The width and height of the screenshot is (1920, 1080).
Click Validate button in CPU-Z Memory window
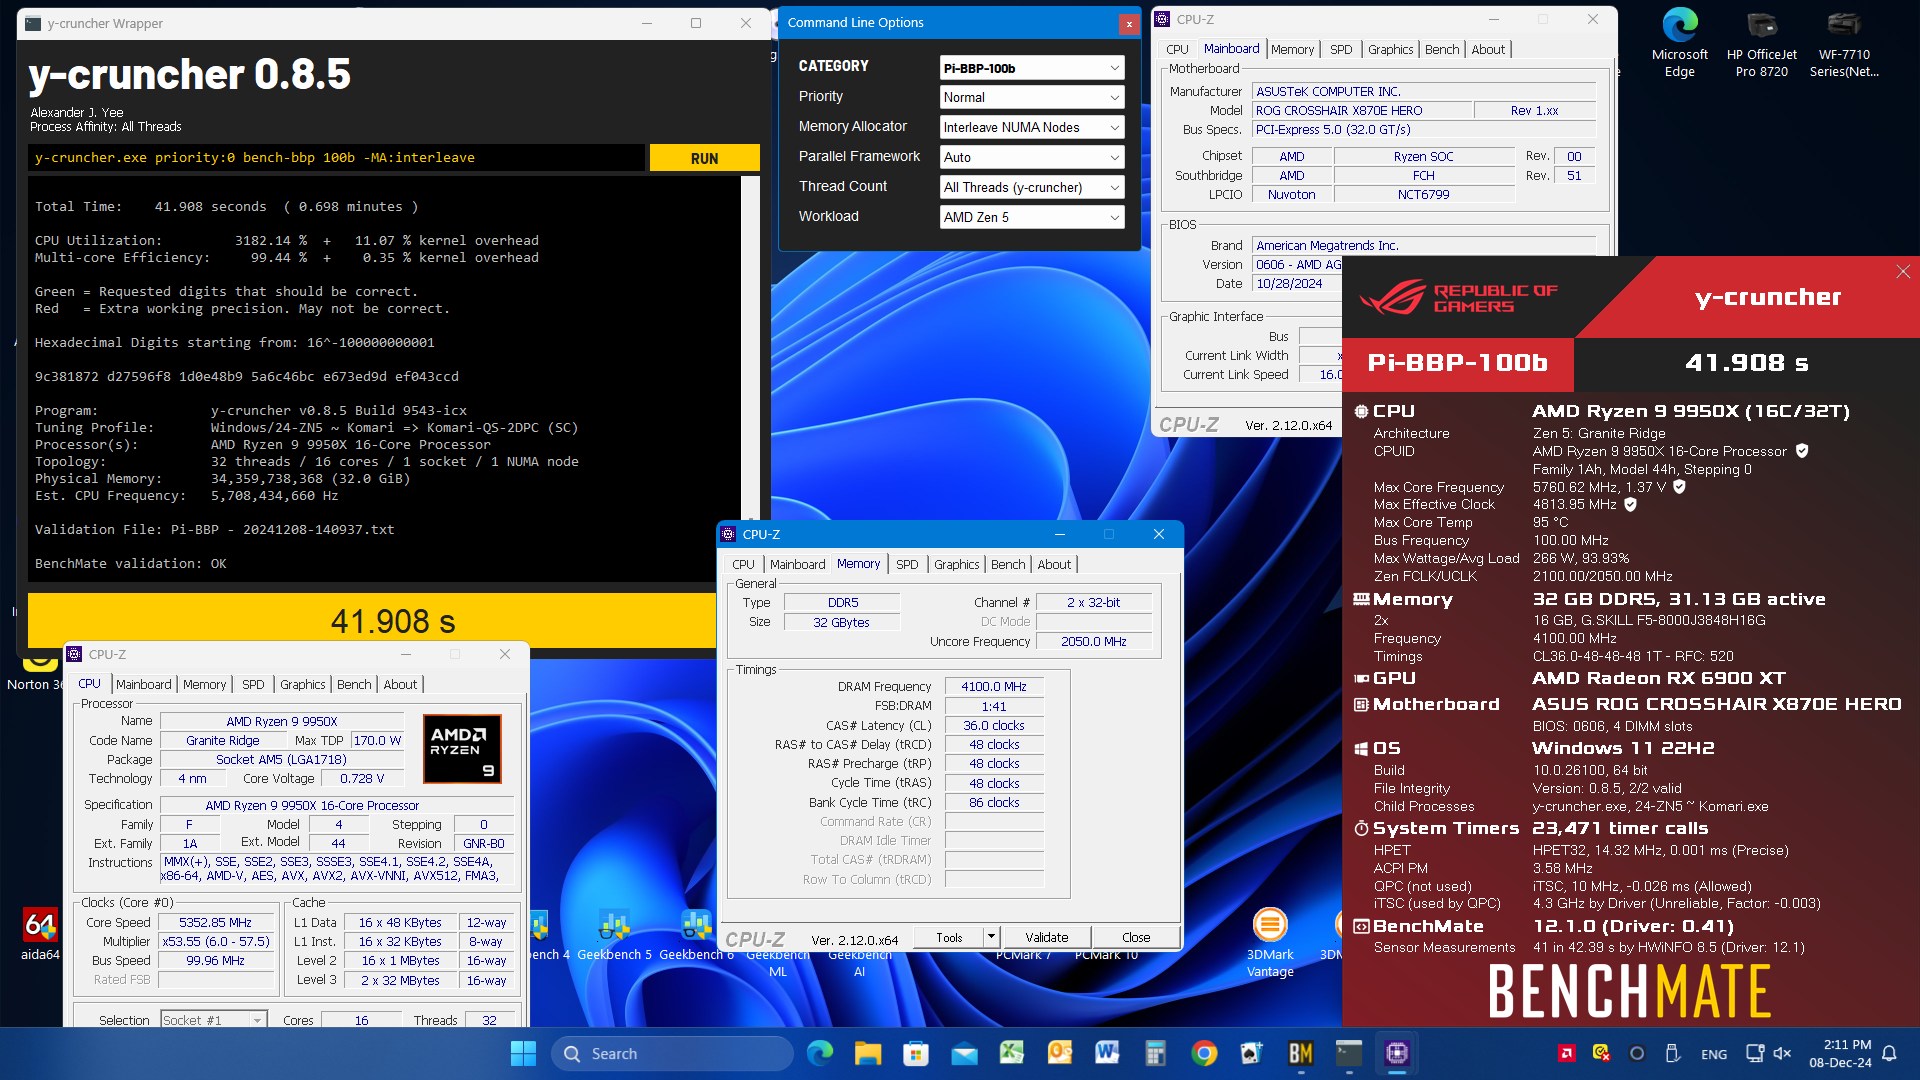tap(1046, 937)
